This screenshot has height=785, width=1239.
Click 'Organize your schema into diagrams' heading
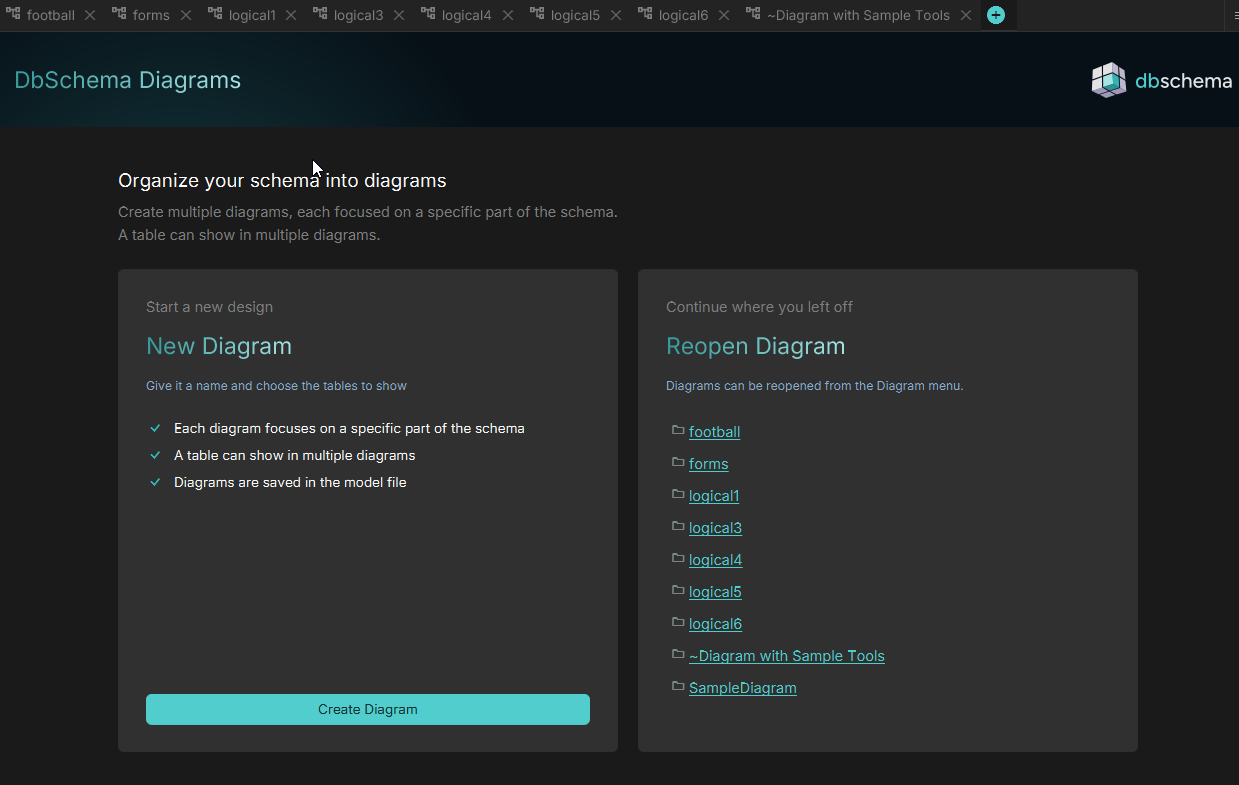click(282, 181)
